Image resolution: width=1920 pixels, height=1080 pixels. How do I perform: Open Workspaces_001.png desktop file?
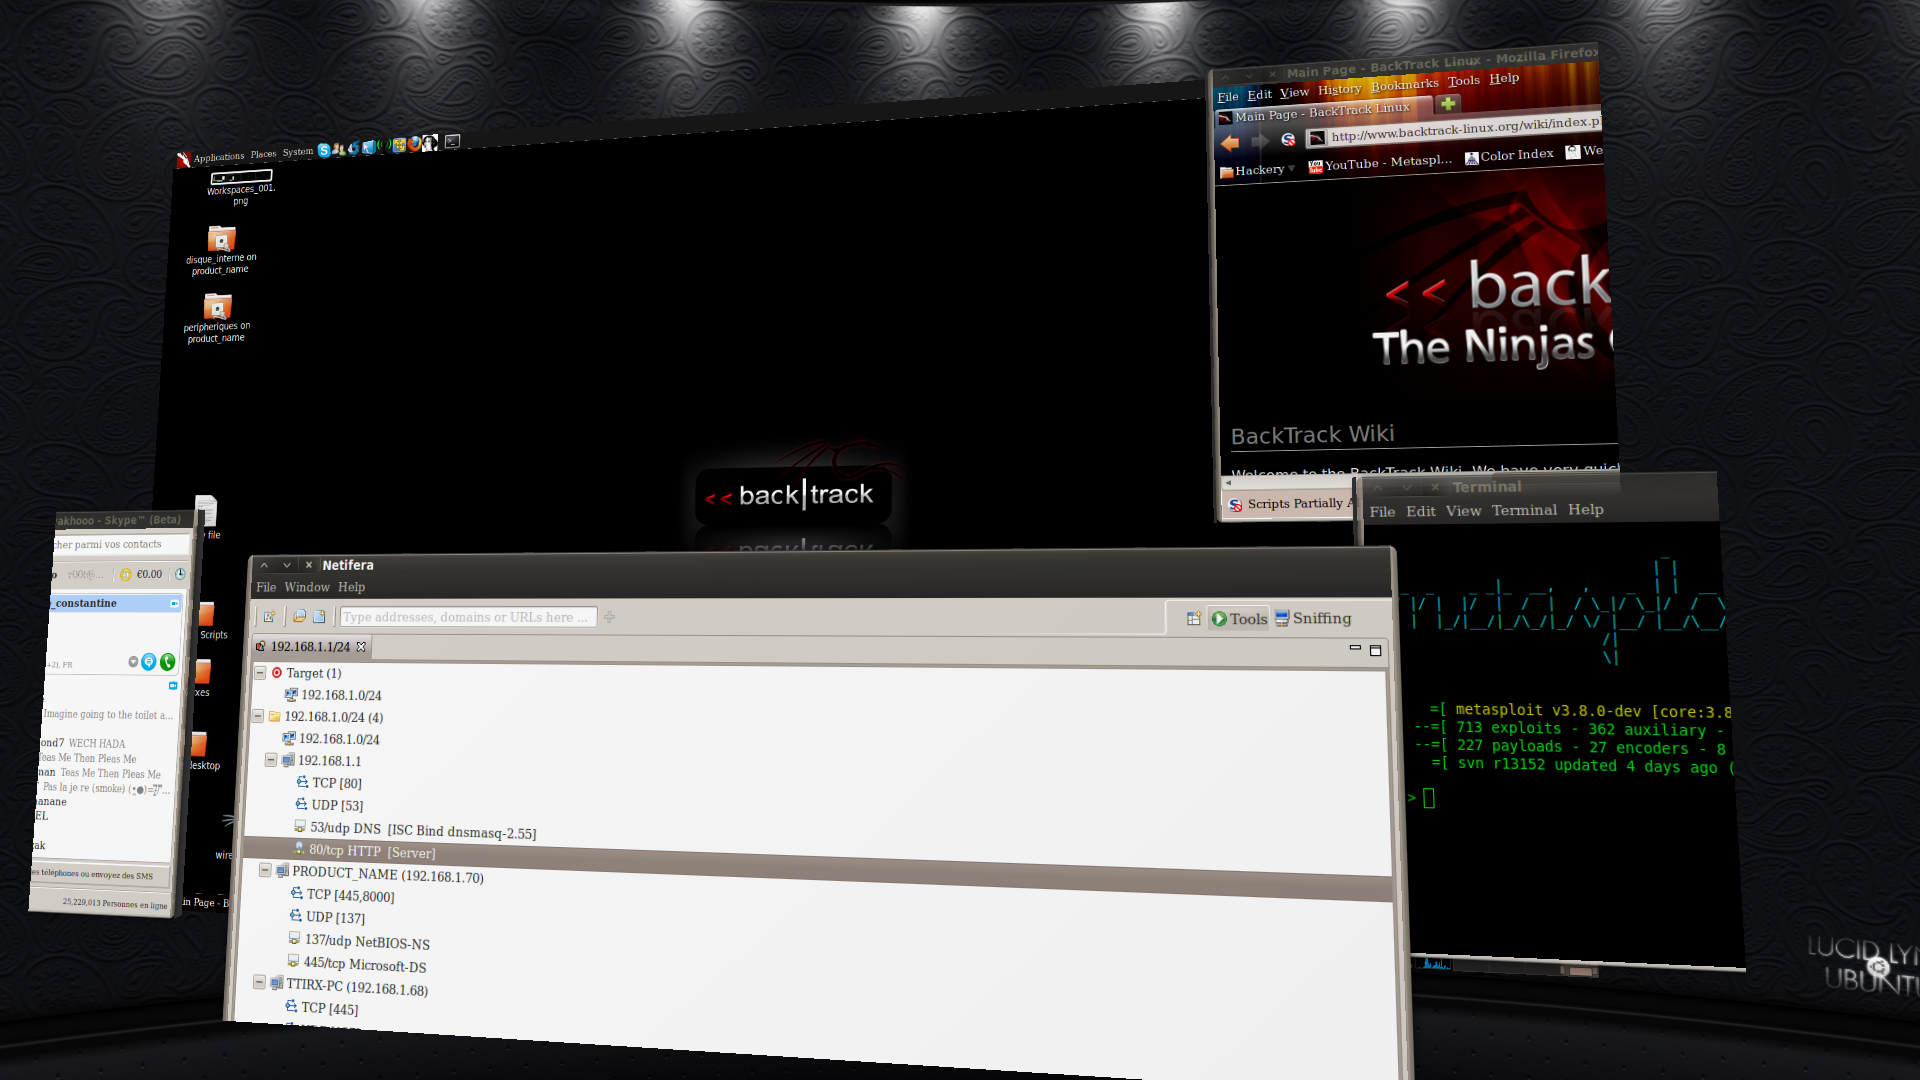click(x=240, y=186)
